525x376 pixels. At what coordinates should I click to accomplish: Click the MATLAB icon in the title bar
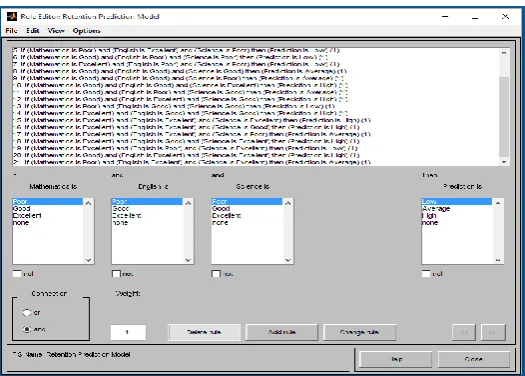coord(12,16)
